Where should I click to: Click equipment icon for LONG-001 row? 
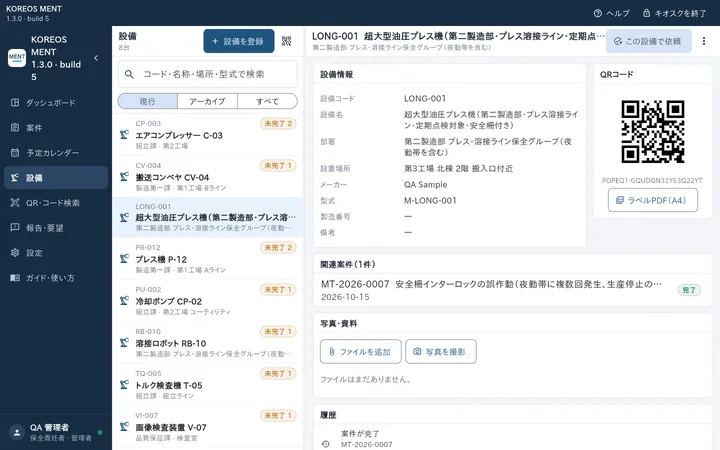click(x=124, y=217)
